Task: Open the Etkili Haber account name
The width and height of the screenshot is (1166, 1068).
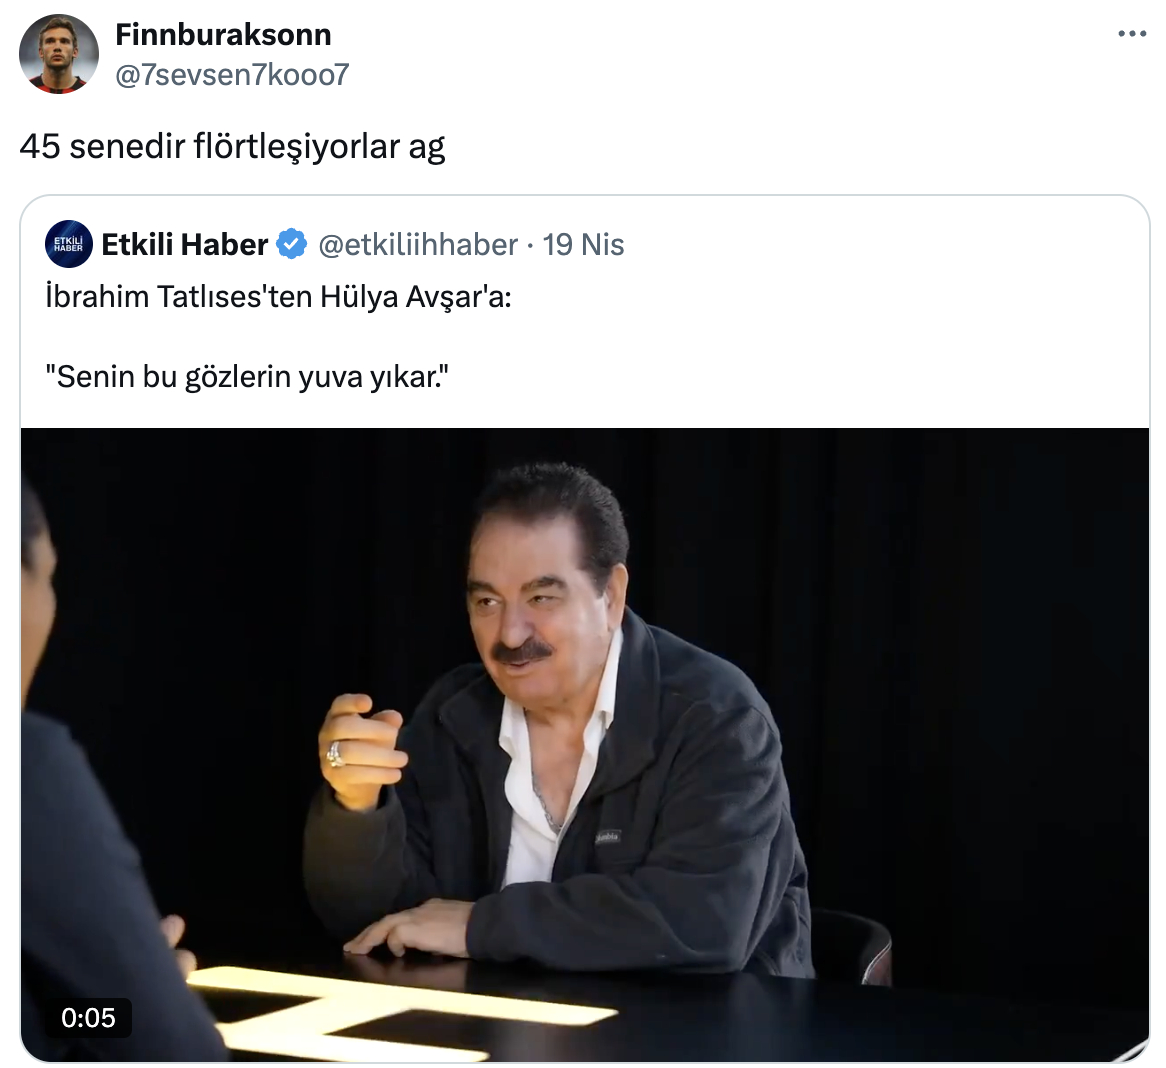Action: 185,245
